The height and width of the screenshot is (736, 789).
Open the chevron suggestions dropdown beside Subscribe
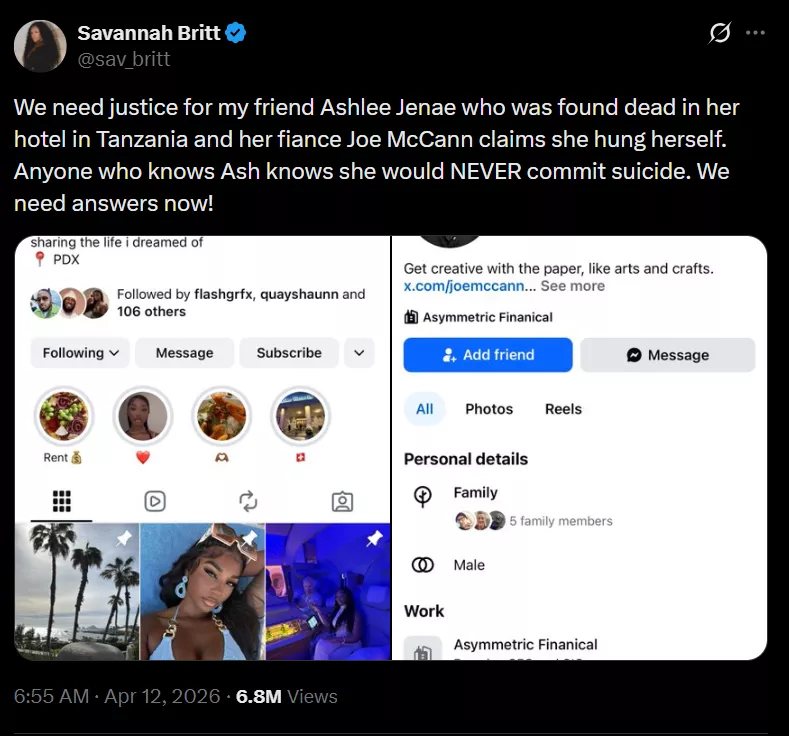tap(359, 353)
